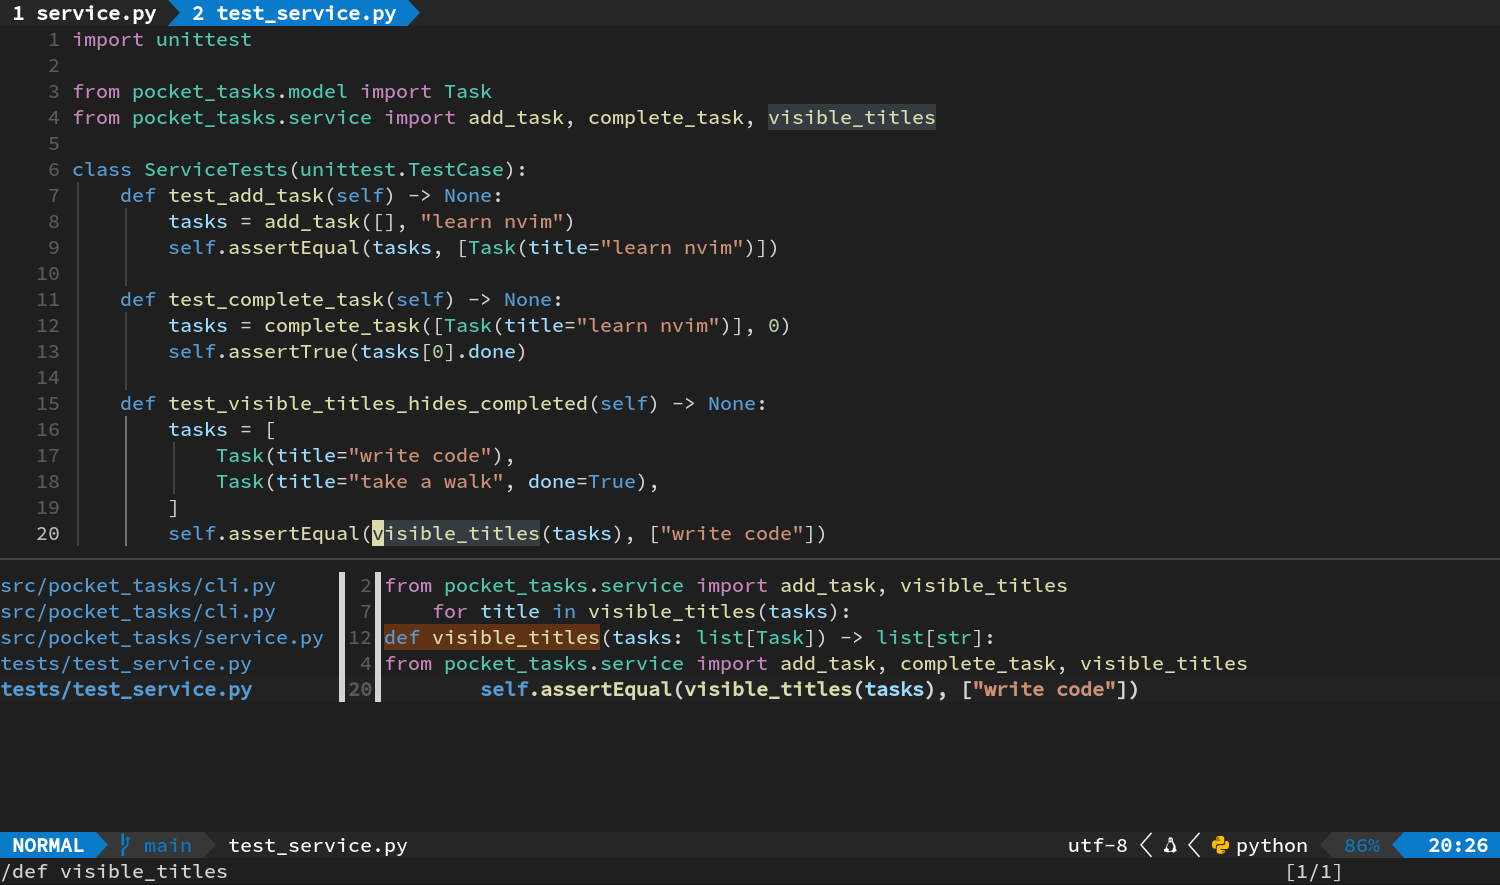The width and height of the screenshot is (1500, 885).
Task: Click the NORMAL mode indicator
Action: click(x=48, y=845)
